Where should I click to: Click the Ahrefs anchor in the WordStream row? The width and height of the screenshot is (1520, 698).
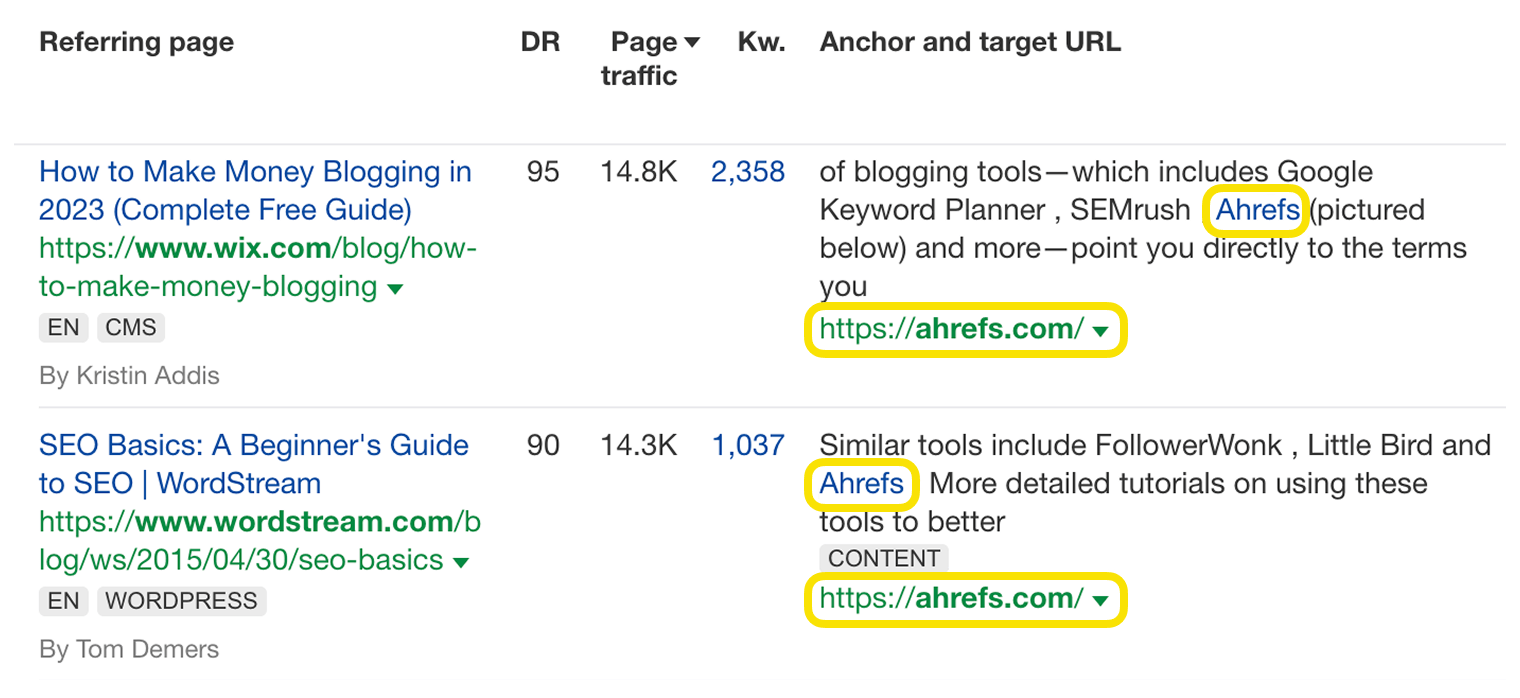pos(860,483)
